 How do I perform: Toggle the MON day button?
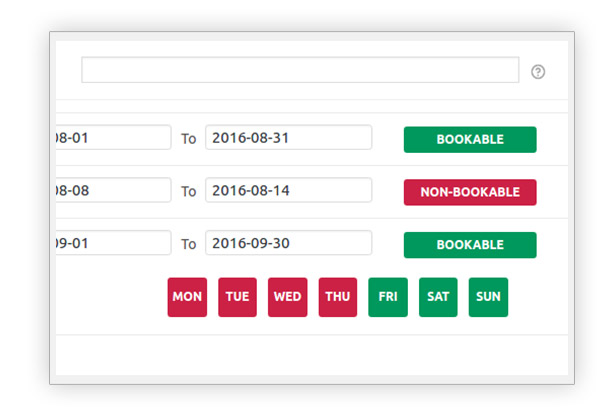tap(187, 297)
